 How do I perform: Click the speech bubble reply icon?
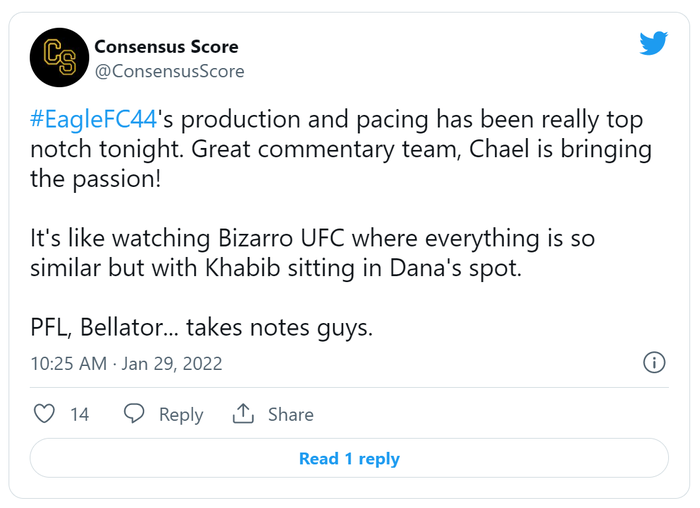[x=134, y=413]
